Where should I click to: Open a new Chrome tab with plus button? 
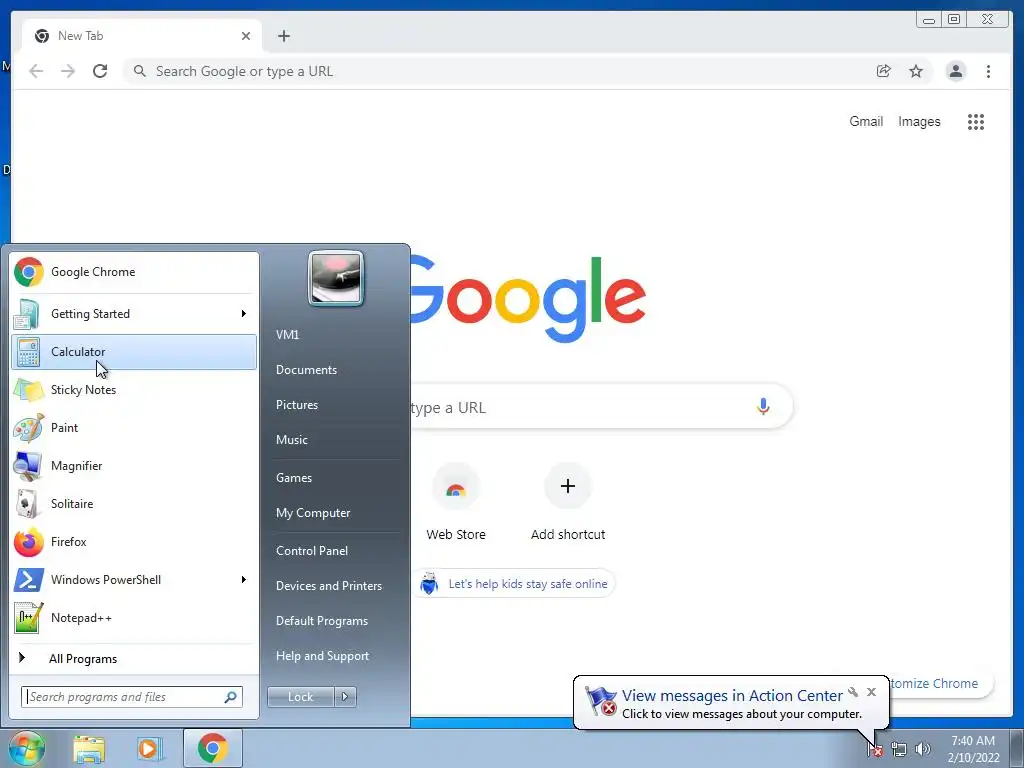pos(283,36)
